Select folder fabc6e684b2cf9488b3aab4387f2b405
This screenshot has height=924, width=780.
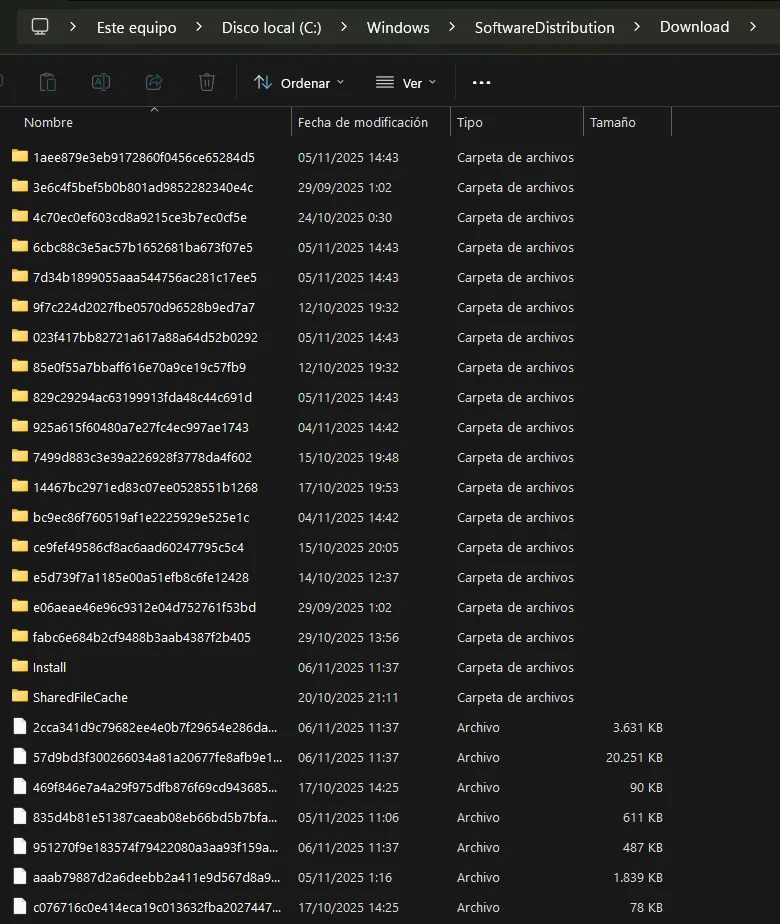tap(141, 637)
